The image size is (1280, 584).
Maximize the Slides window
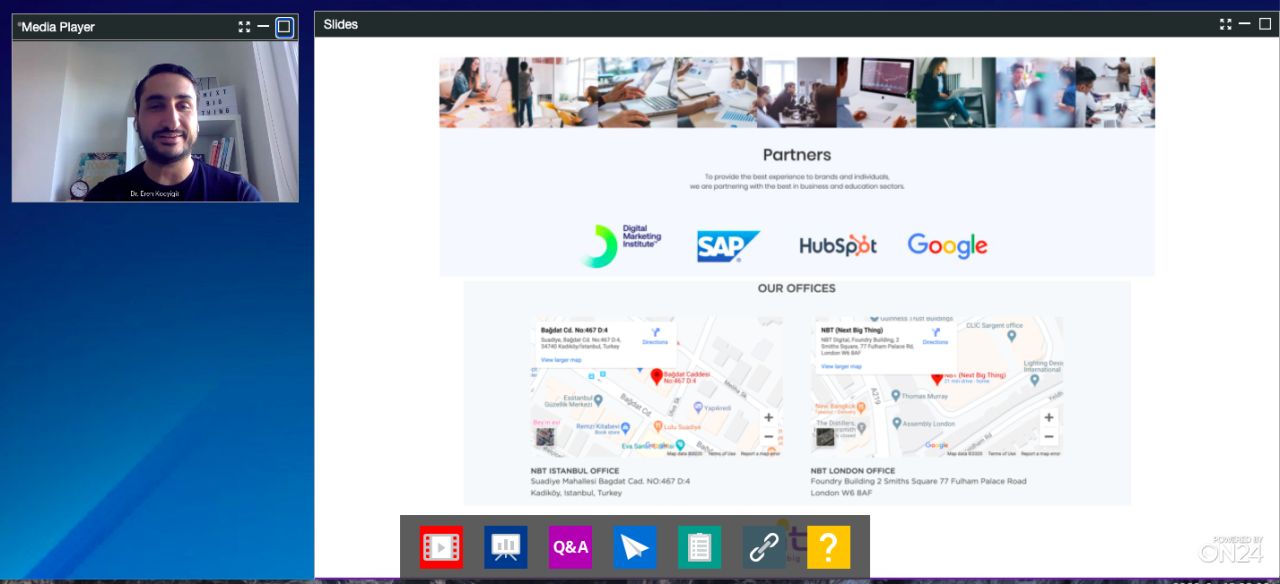pyautogui.click(x=1265, y=24)
